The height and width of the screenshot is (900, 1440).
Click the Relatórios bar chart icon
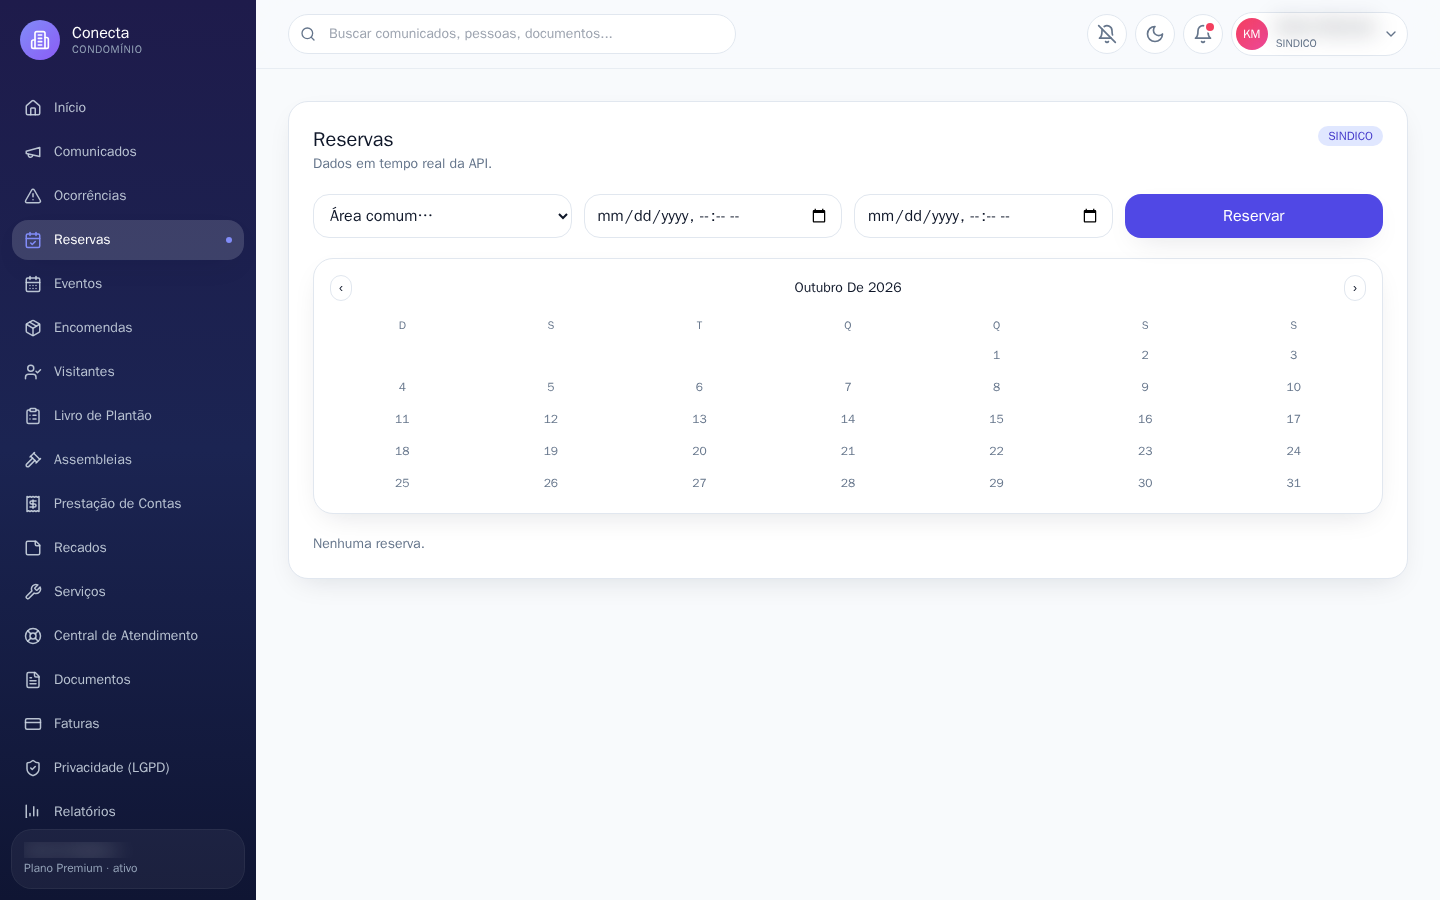tap(33, 812)
